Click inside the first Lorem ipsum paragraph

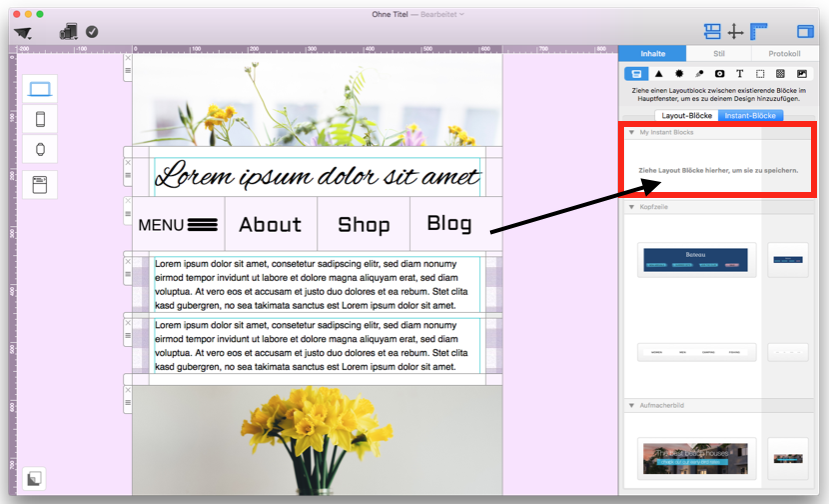[317, 285]
